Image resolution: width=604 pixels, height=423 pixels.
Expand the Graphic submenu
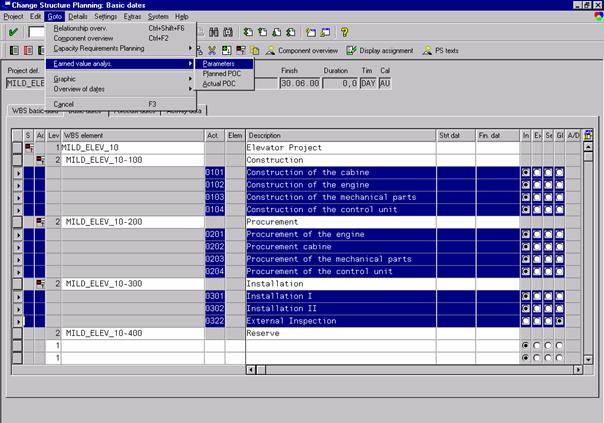tap(119, 79)
